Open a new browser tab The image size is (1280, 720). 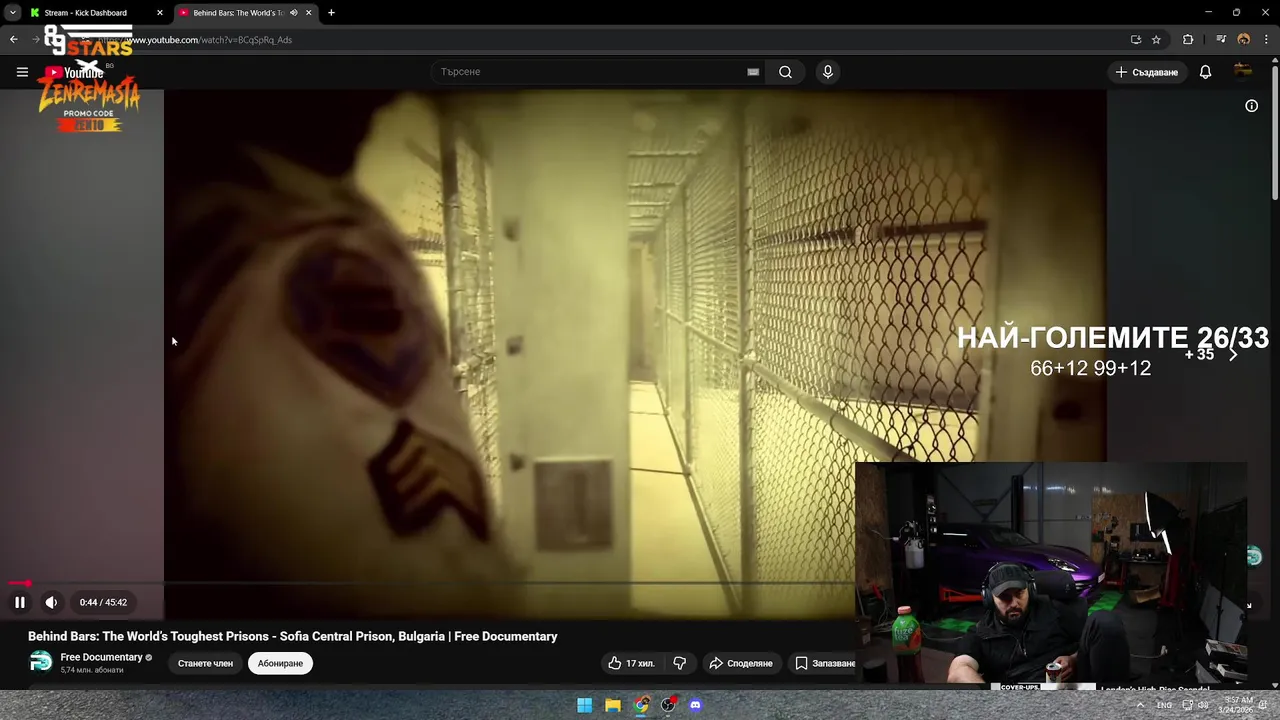pyautogui.click(x=331, y=13)
